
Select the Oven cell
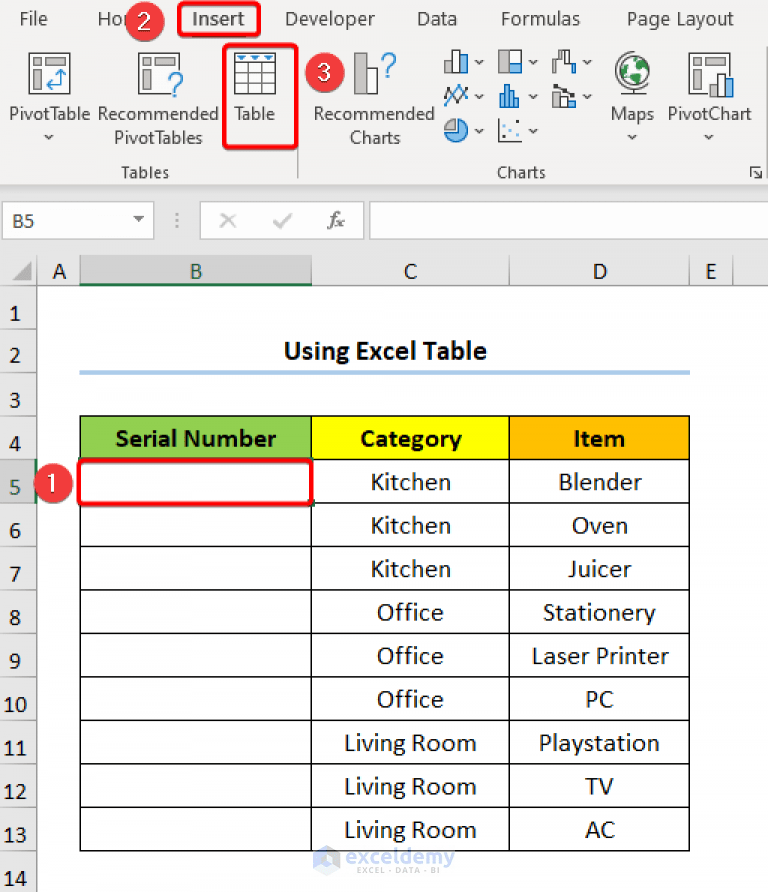(599, 525)
